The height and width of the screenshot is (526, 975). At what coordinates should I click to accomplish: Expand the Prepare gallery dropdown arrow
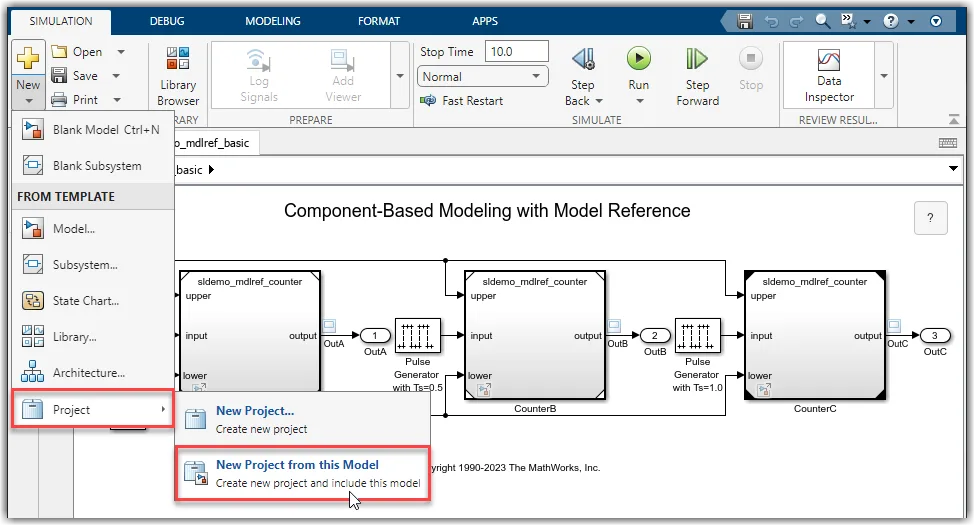tap(400, 76)
